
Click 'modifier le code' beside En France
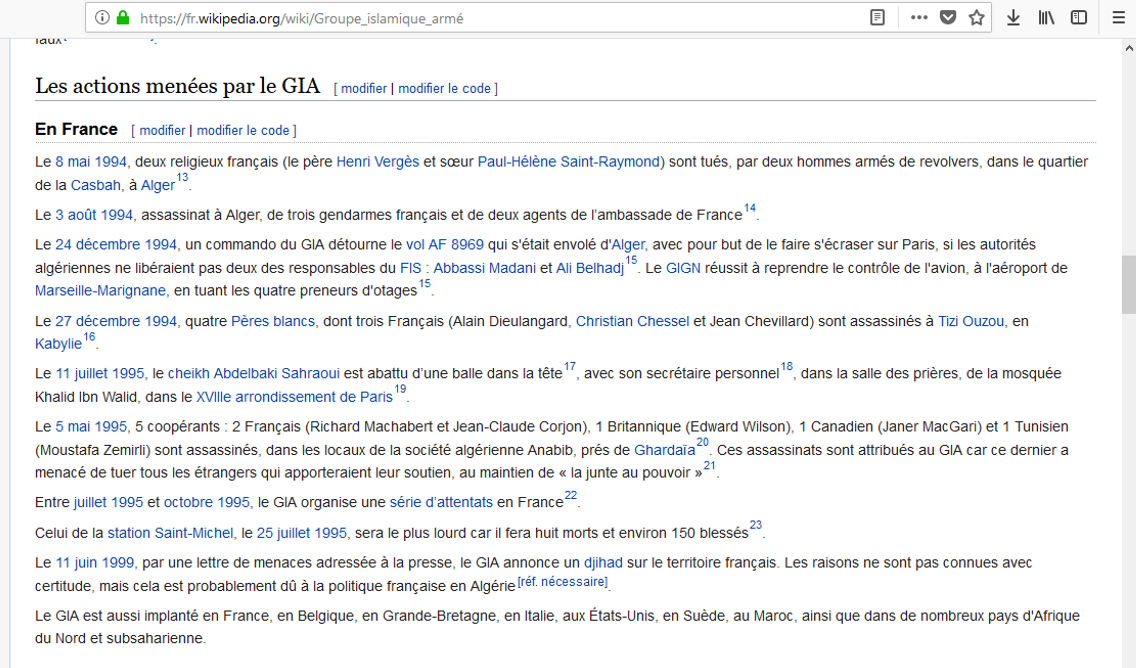pos(243,130)
